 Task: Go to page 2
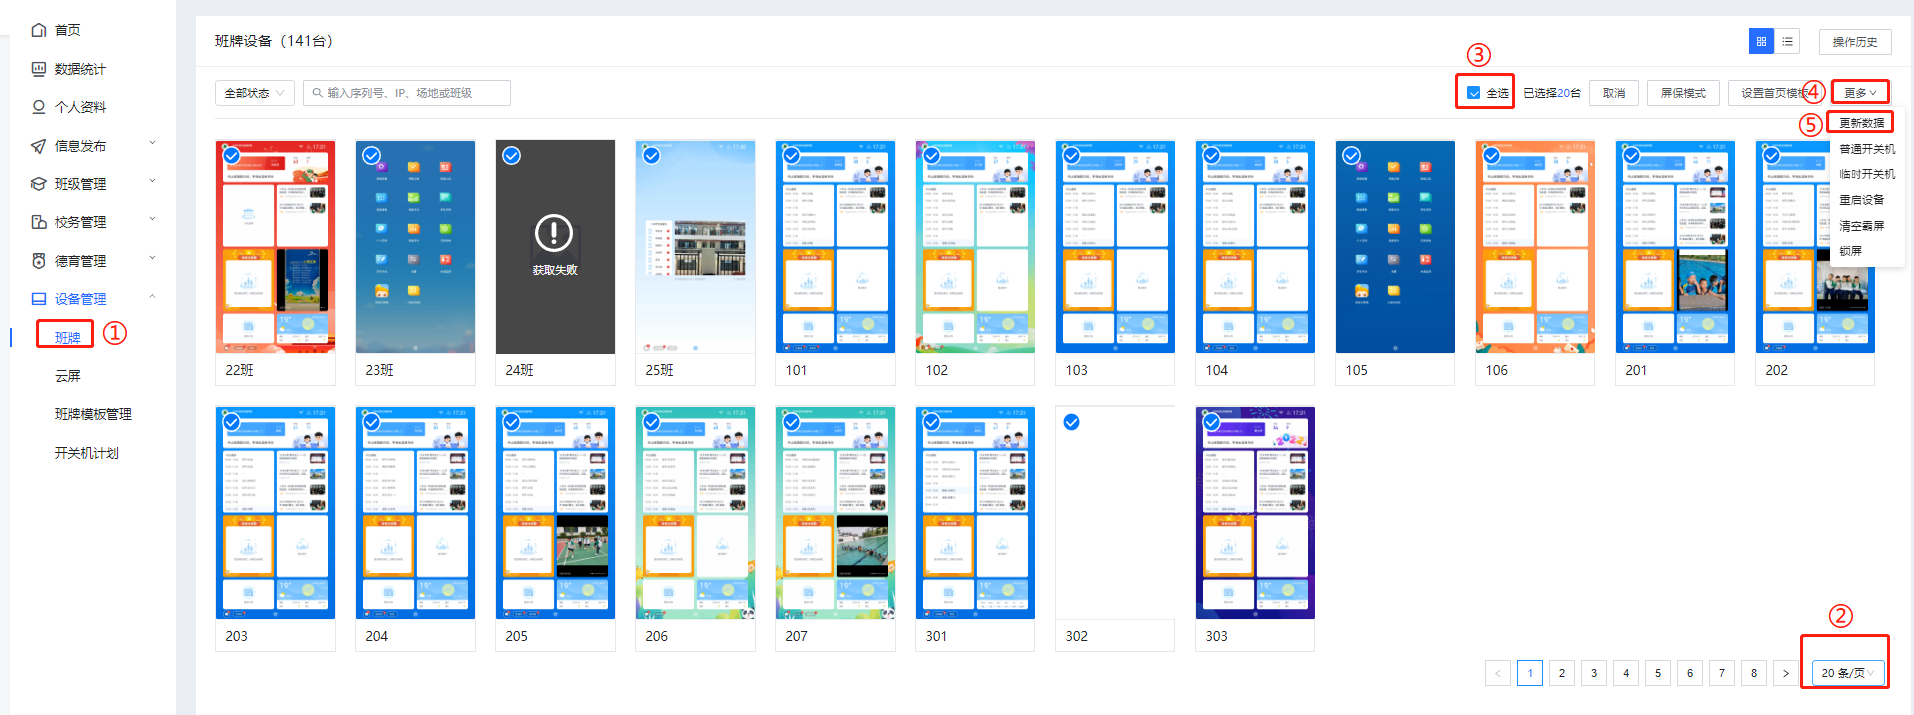[x=1562, y=673]
